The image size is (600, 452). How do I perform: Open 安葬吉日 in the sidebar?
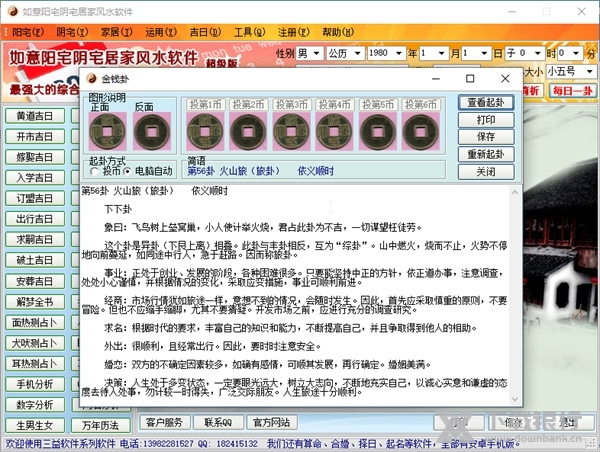point(35,281)
